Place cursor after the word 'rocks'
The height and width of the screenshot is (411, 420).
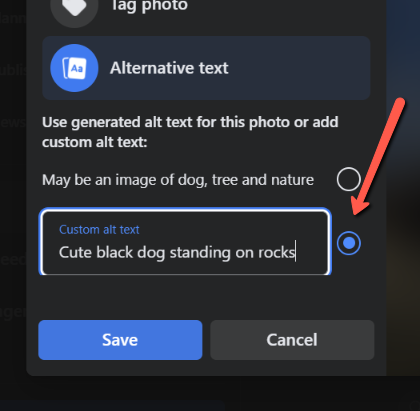pos(296,252)
